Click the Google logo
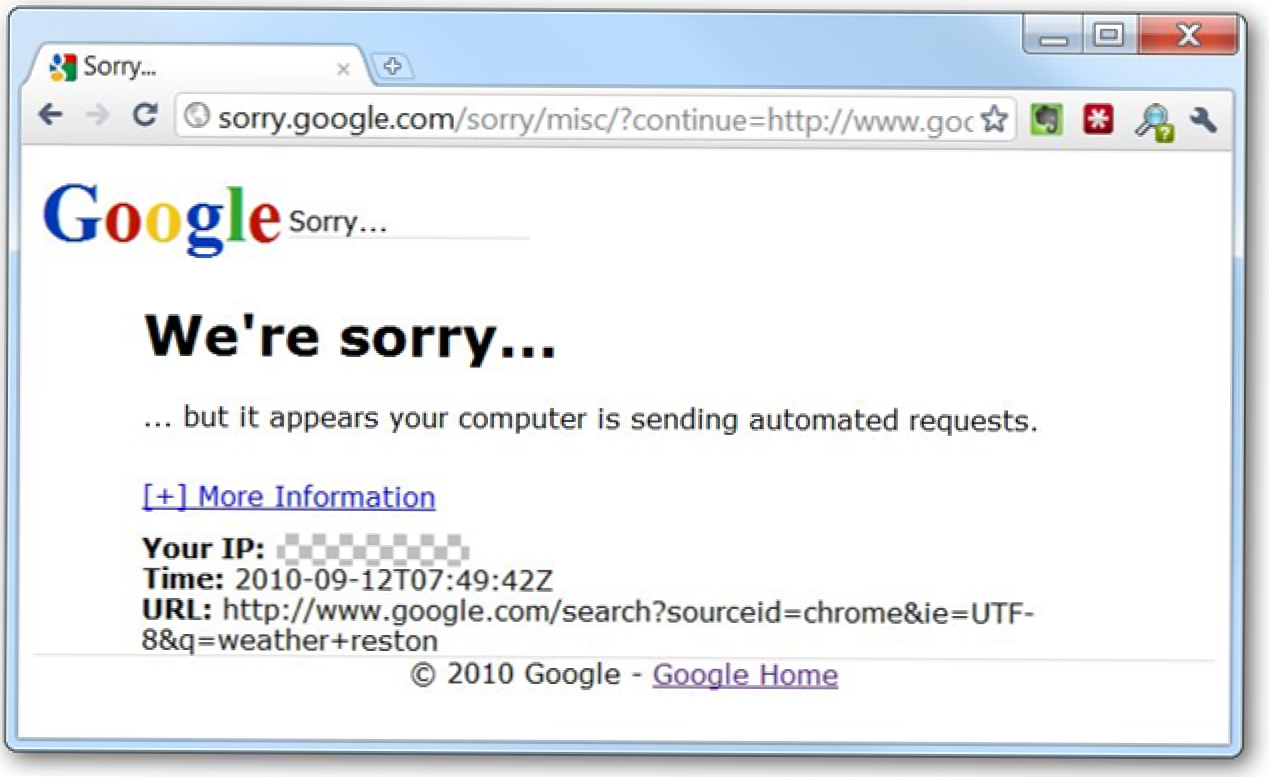This screenshot has width=1269, height=777. [x=162, y=218]
